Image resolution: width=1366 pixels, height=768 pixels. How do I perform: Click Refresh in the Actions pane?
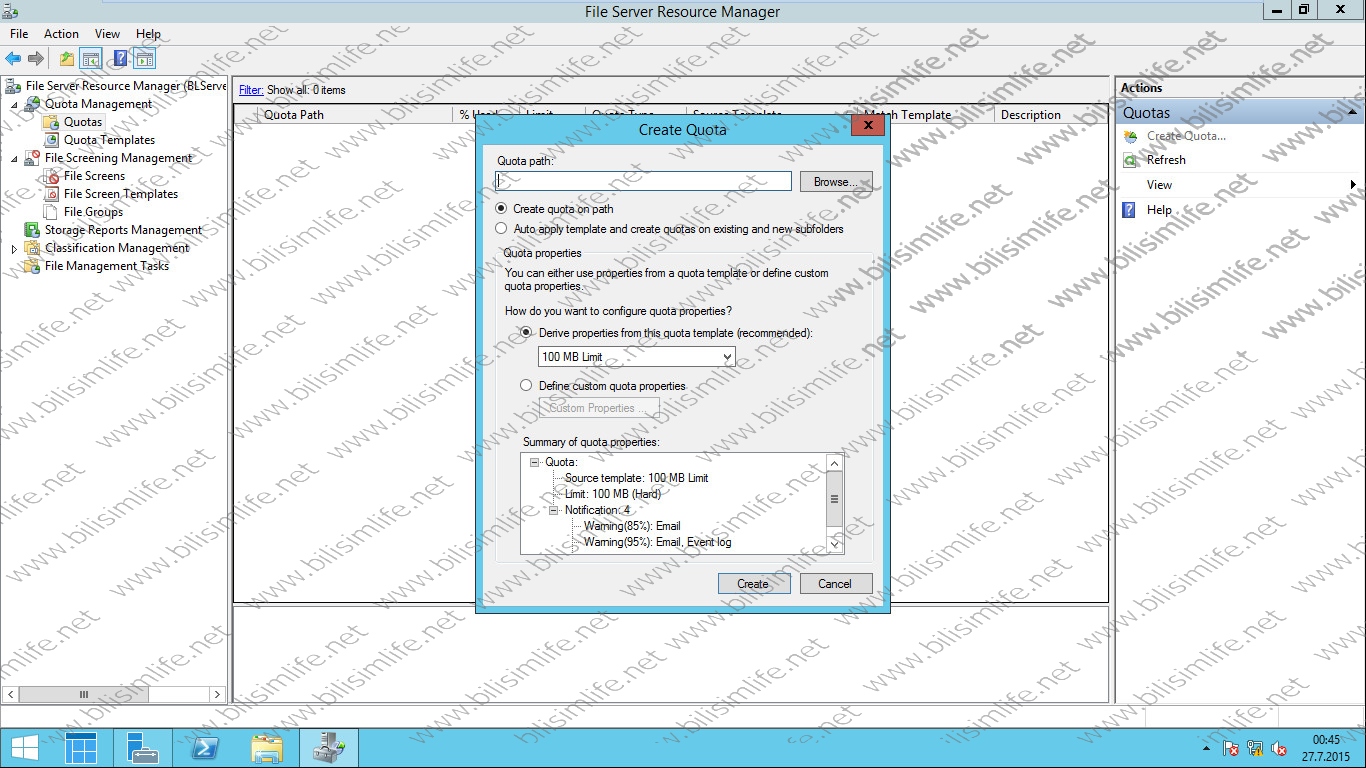[1166, 160]
